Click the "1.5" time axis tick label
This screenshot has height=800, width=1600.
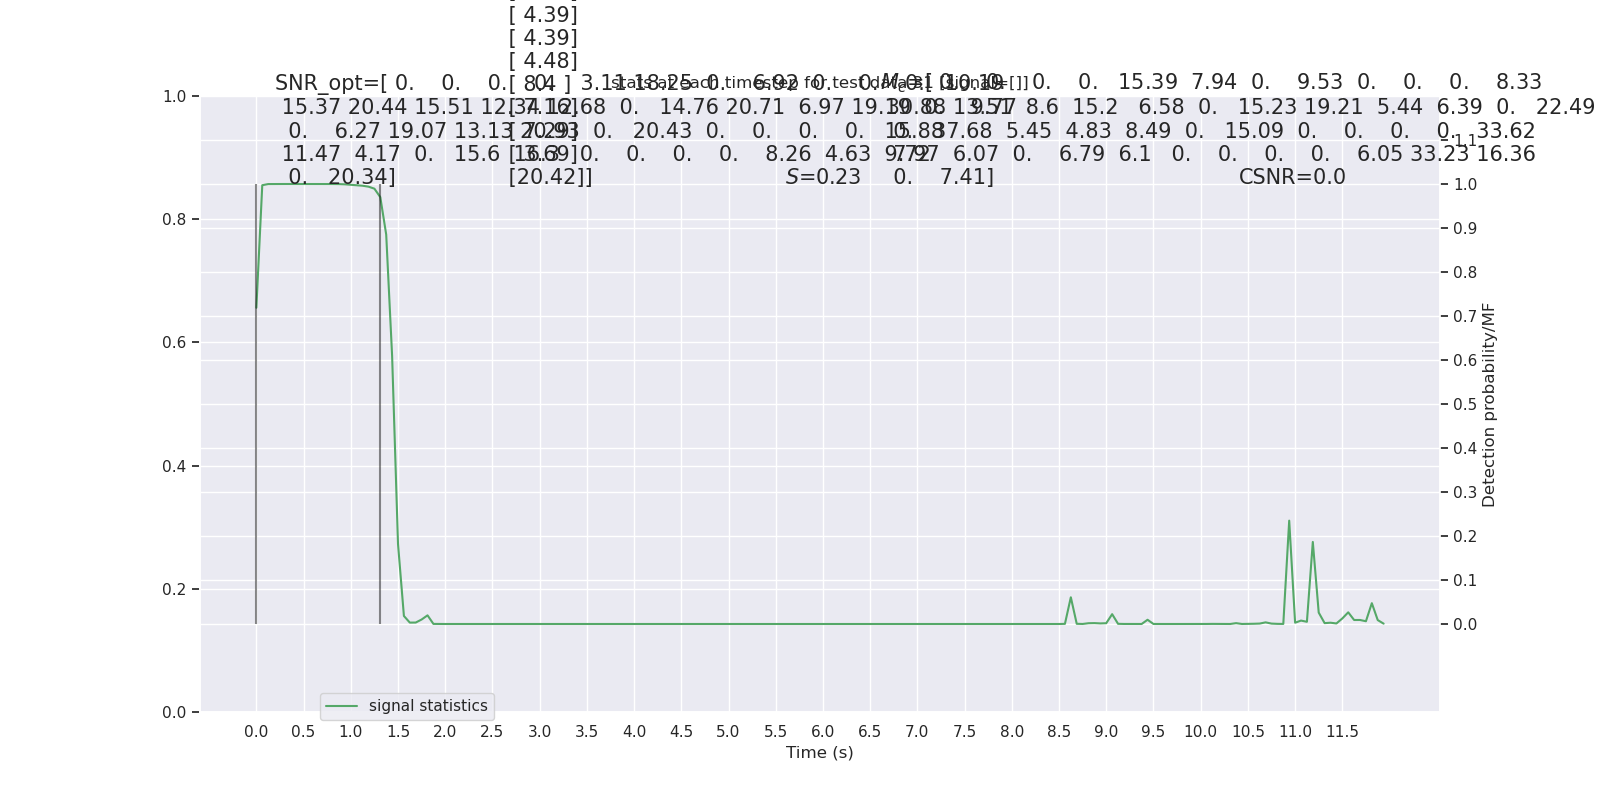click(x=398, y=732)
